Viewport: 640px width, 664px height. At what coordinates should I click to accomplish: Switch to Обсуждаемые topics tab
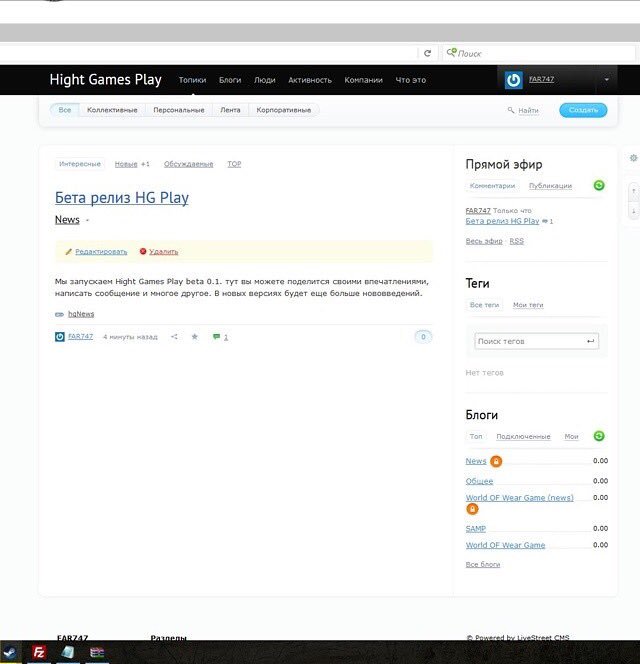click(x=188, y=164)
